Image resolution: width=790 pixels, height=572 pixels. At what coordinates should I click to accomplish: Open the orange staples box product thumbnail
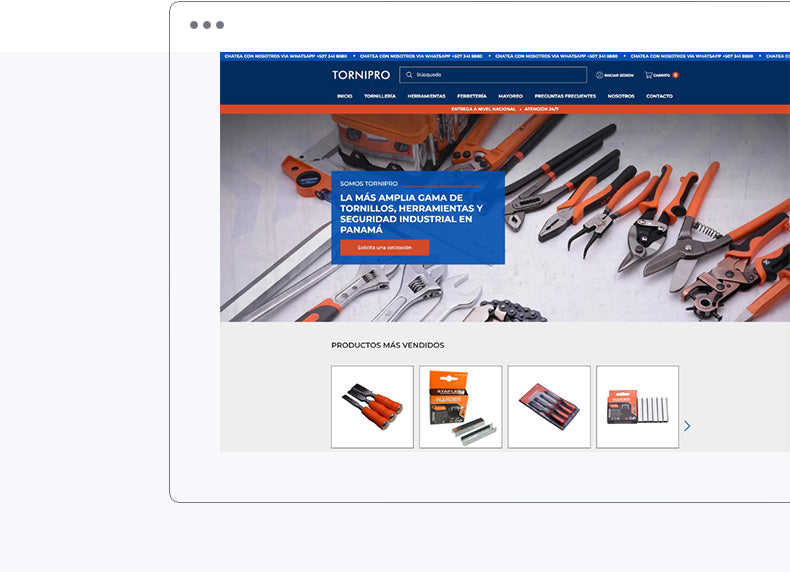[460, 407]
